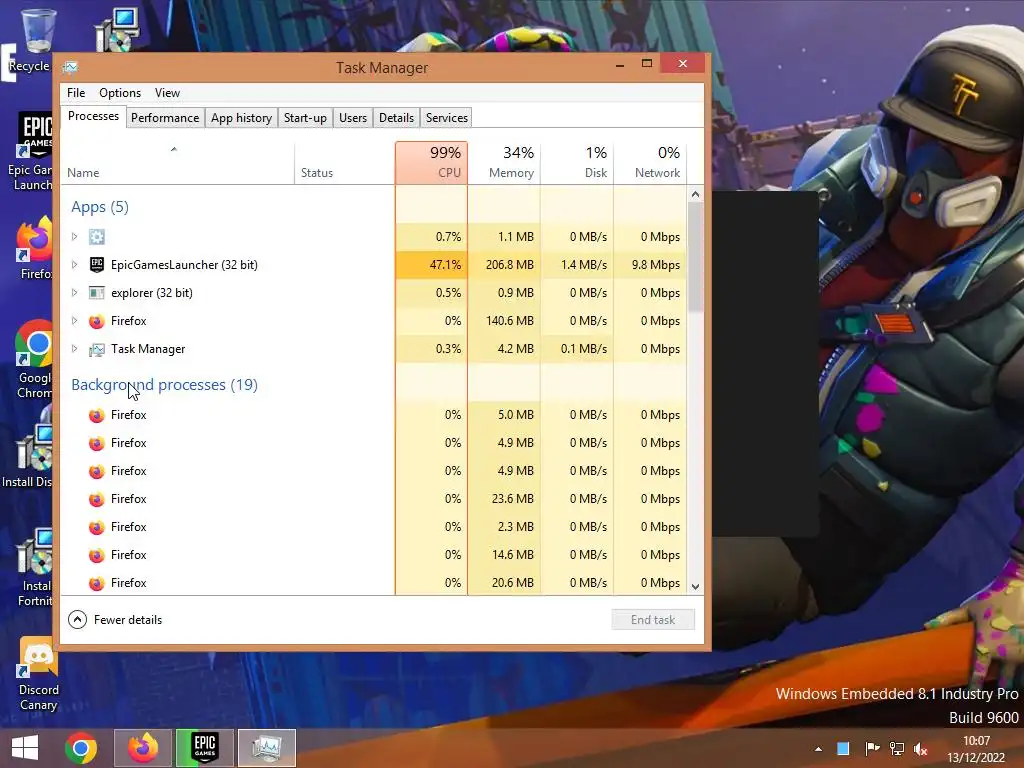This screenshot has width=1024, height=768.
Task: Select the Firefox desktop shortcut
Action: tap(33, 248)
